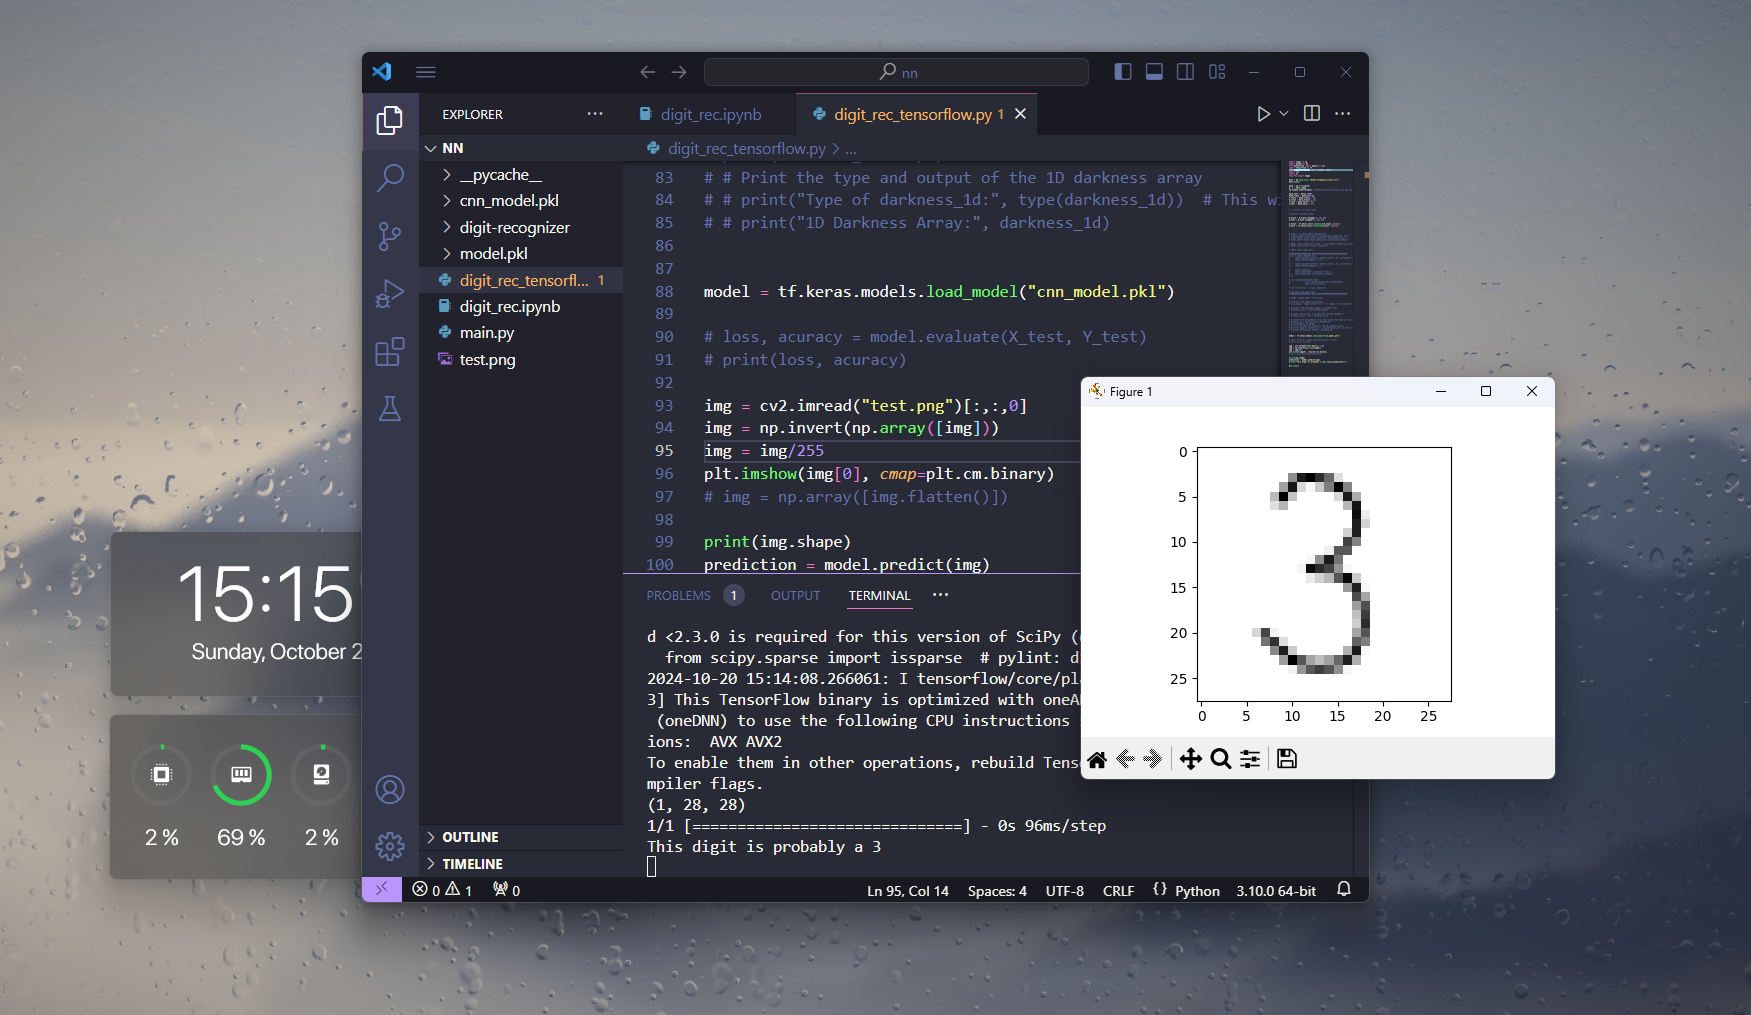Image resolution: width=1751 pixels, height=1015 pixels.
Task: Expand the OUTLINE section
Action: pos(470,837)
